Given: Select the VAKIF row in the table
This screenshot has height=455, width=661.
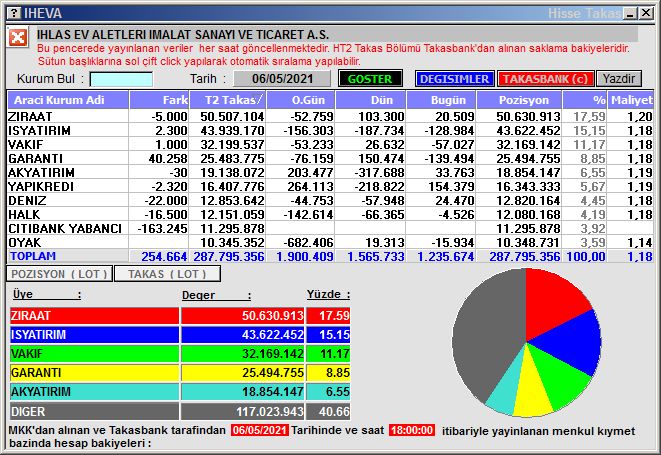Looking at the screenshot, I should [330, 145].
